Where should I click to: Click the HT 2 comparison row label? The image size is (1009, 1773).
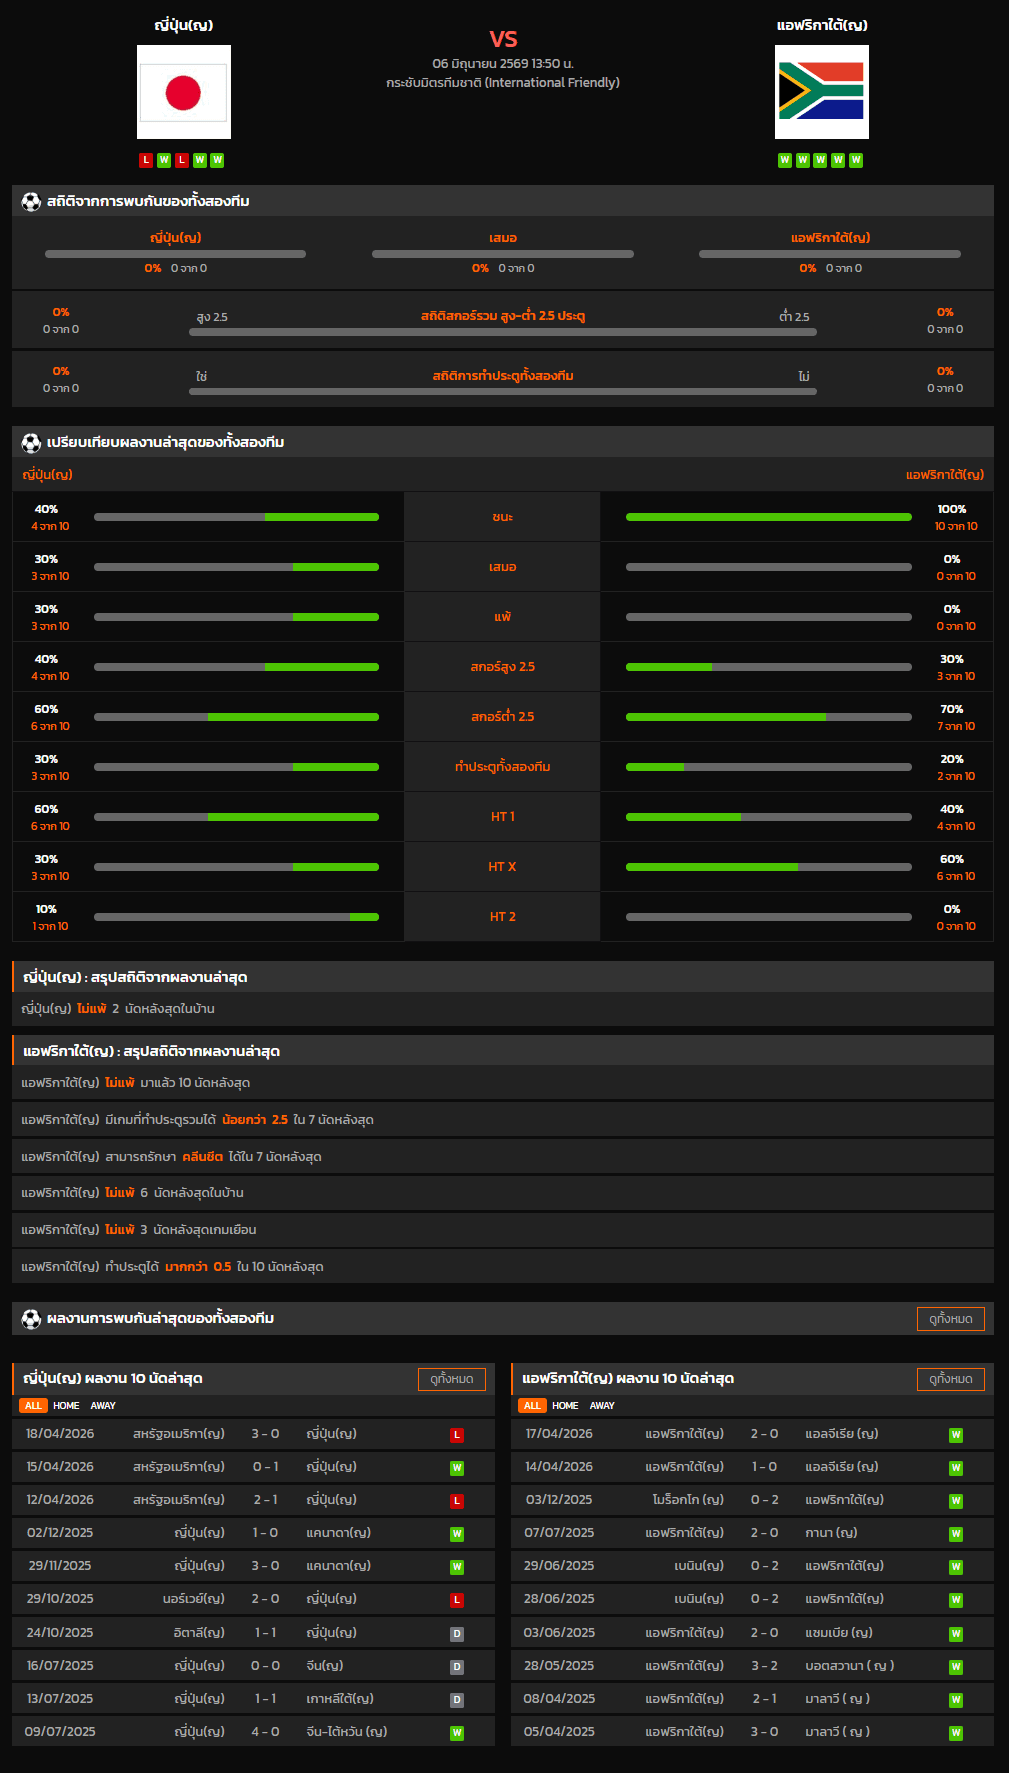coord(502,917)
